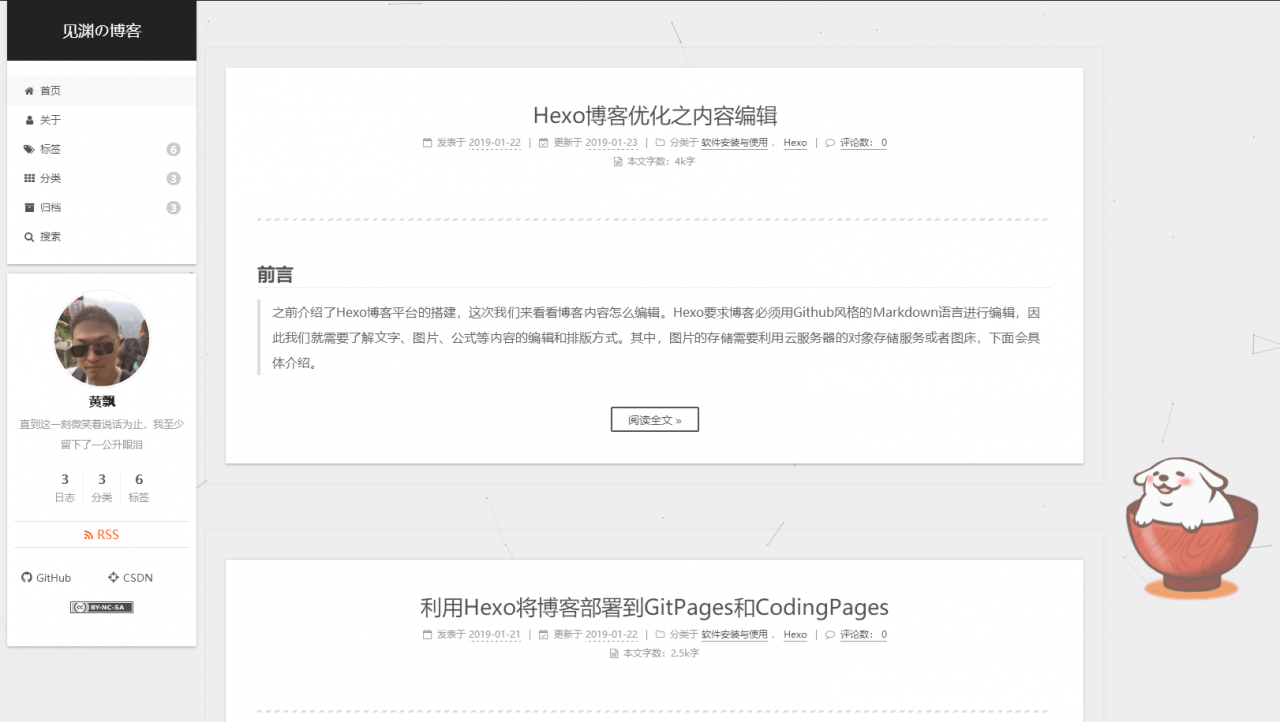The height and width of the screenshot is (722, 1280).
Task: Click the GitHub octocat icon
Action: tap(27, 578)
